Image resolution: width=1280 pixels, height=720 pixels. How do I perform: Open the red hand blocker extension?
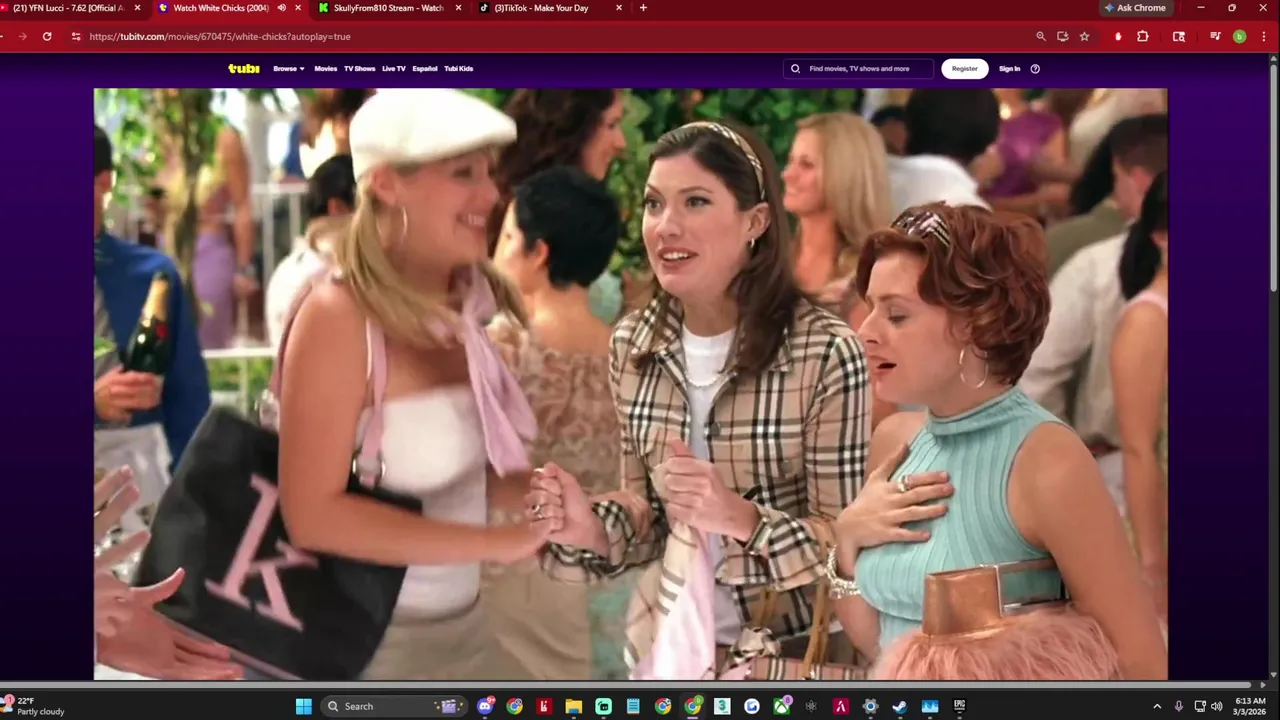(1118, 36)
